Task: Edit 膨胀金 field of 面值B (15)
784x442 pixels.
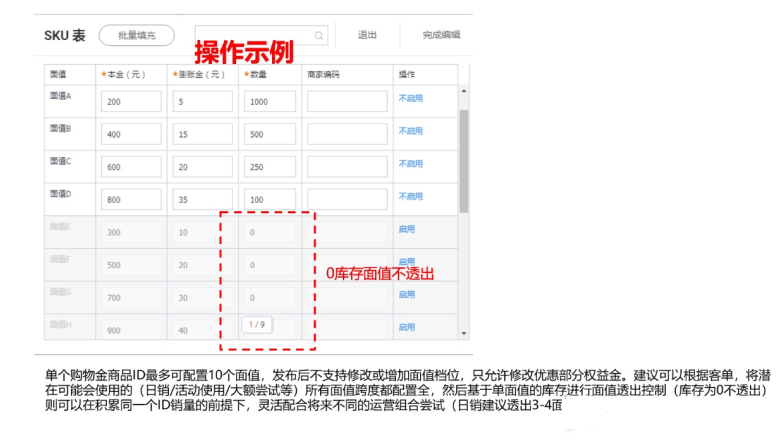Action: coord(202,134)
